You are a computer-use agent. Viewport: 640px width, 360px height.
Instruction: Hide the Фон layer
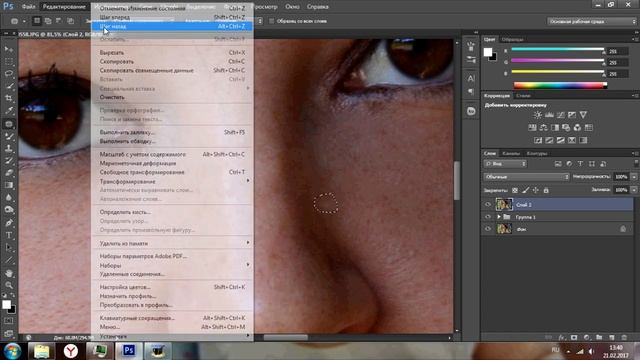click(488, 229)
